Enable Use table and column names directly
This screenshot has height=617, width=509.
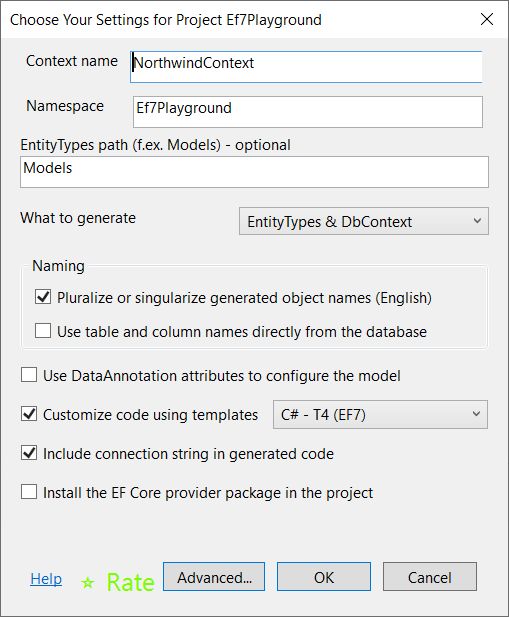click(x=43, y=331)
